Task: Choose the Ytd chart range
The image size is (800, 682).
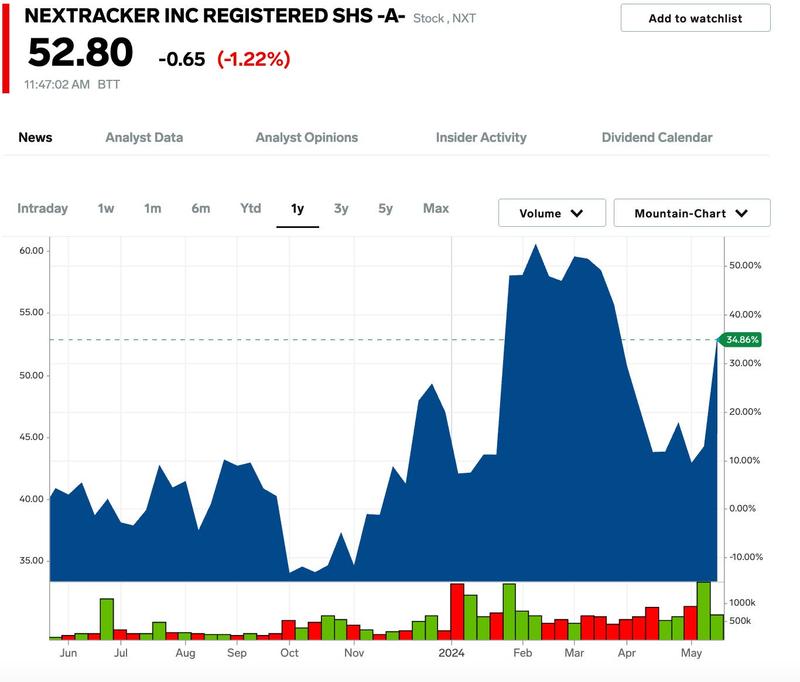Action: [x=251, y=208]
